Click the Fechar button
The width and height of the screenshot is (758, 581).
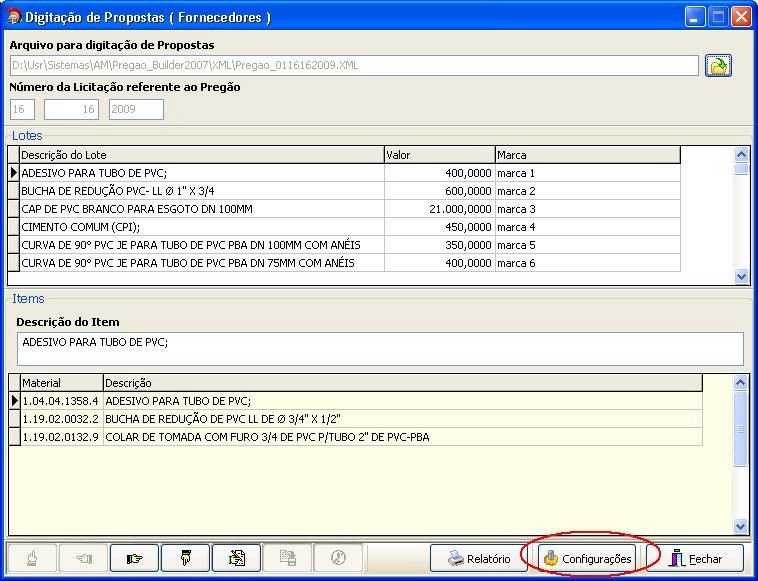[697, 559]
